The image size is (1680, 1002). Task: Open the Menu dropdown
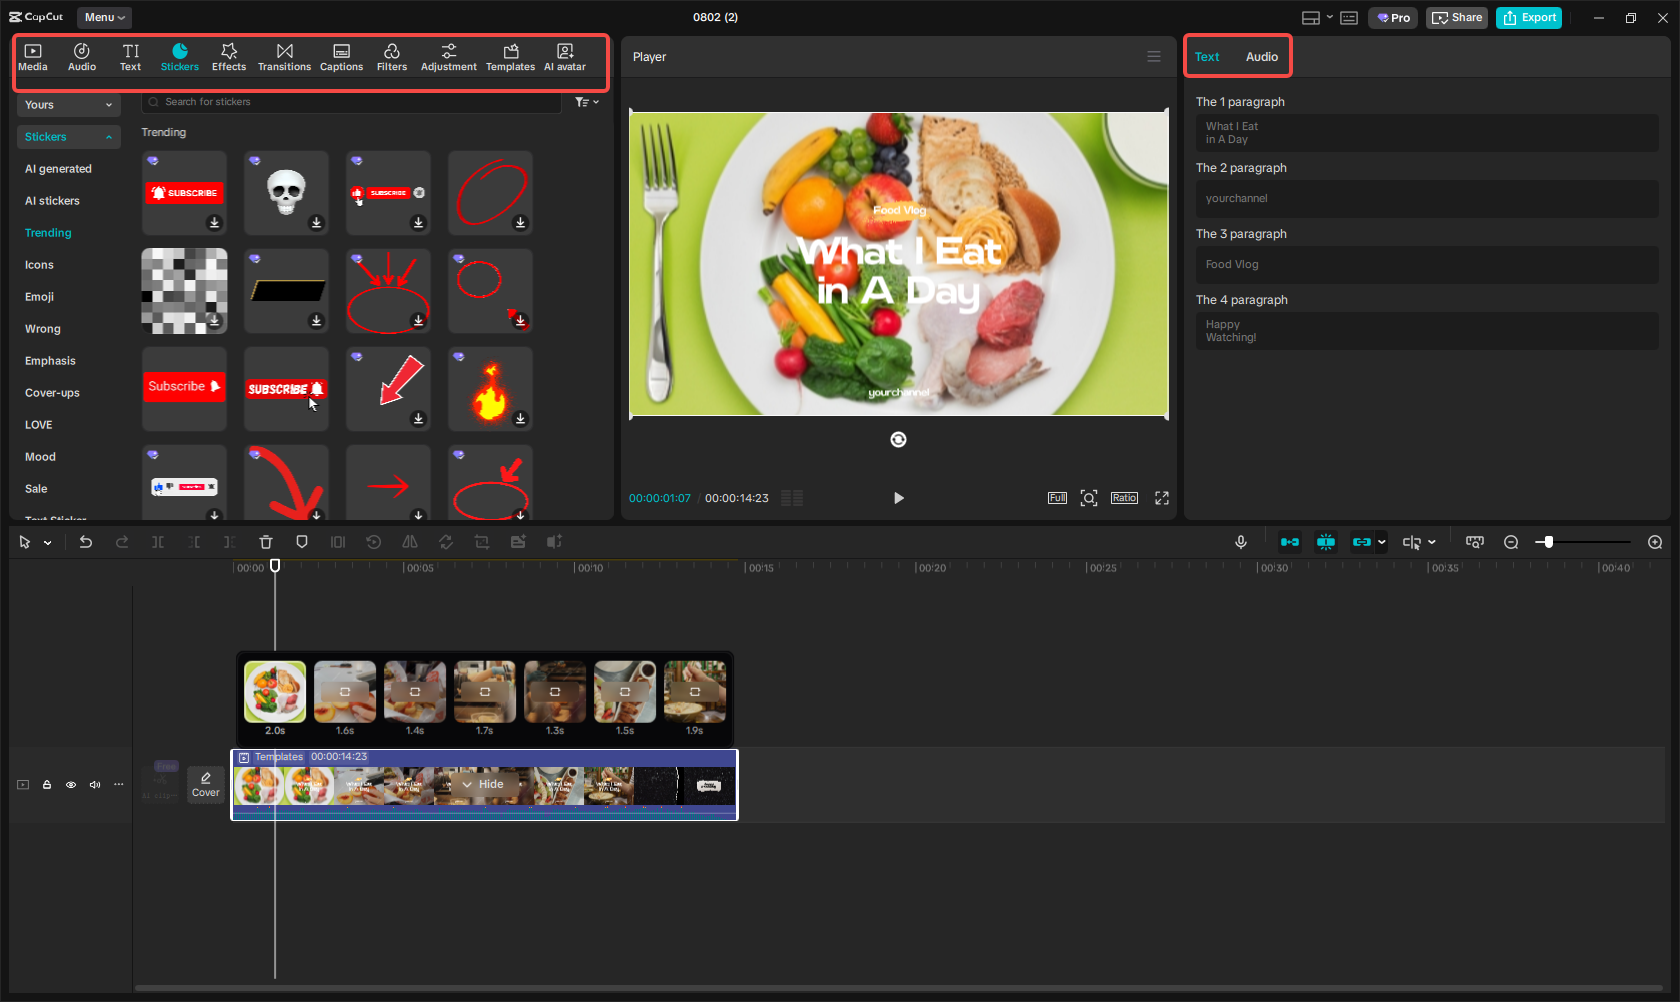point(103,17)
